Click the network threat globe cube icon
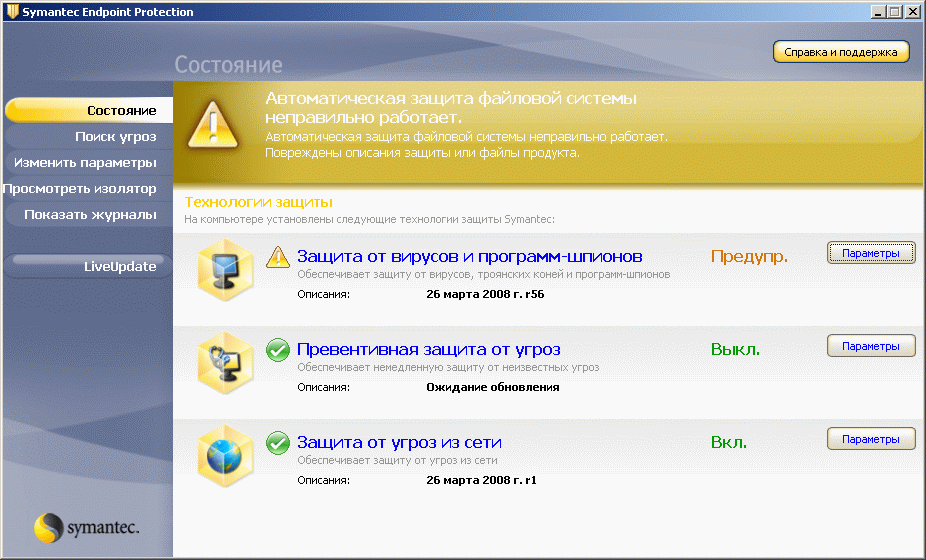 point(225,455)
